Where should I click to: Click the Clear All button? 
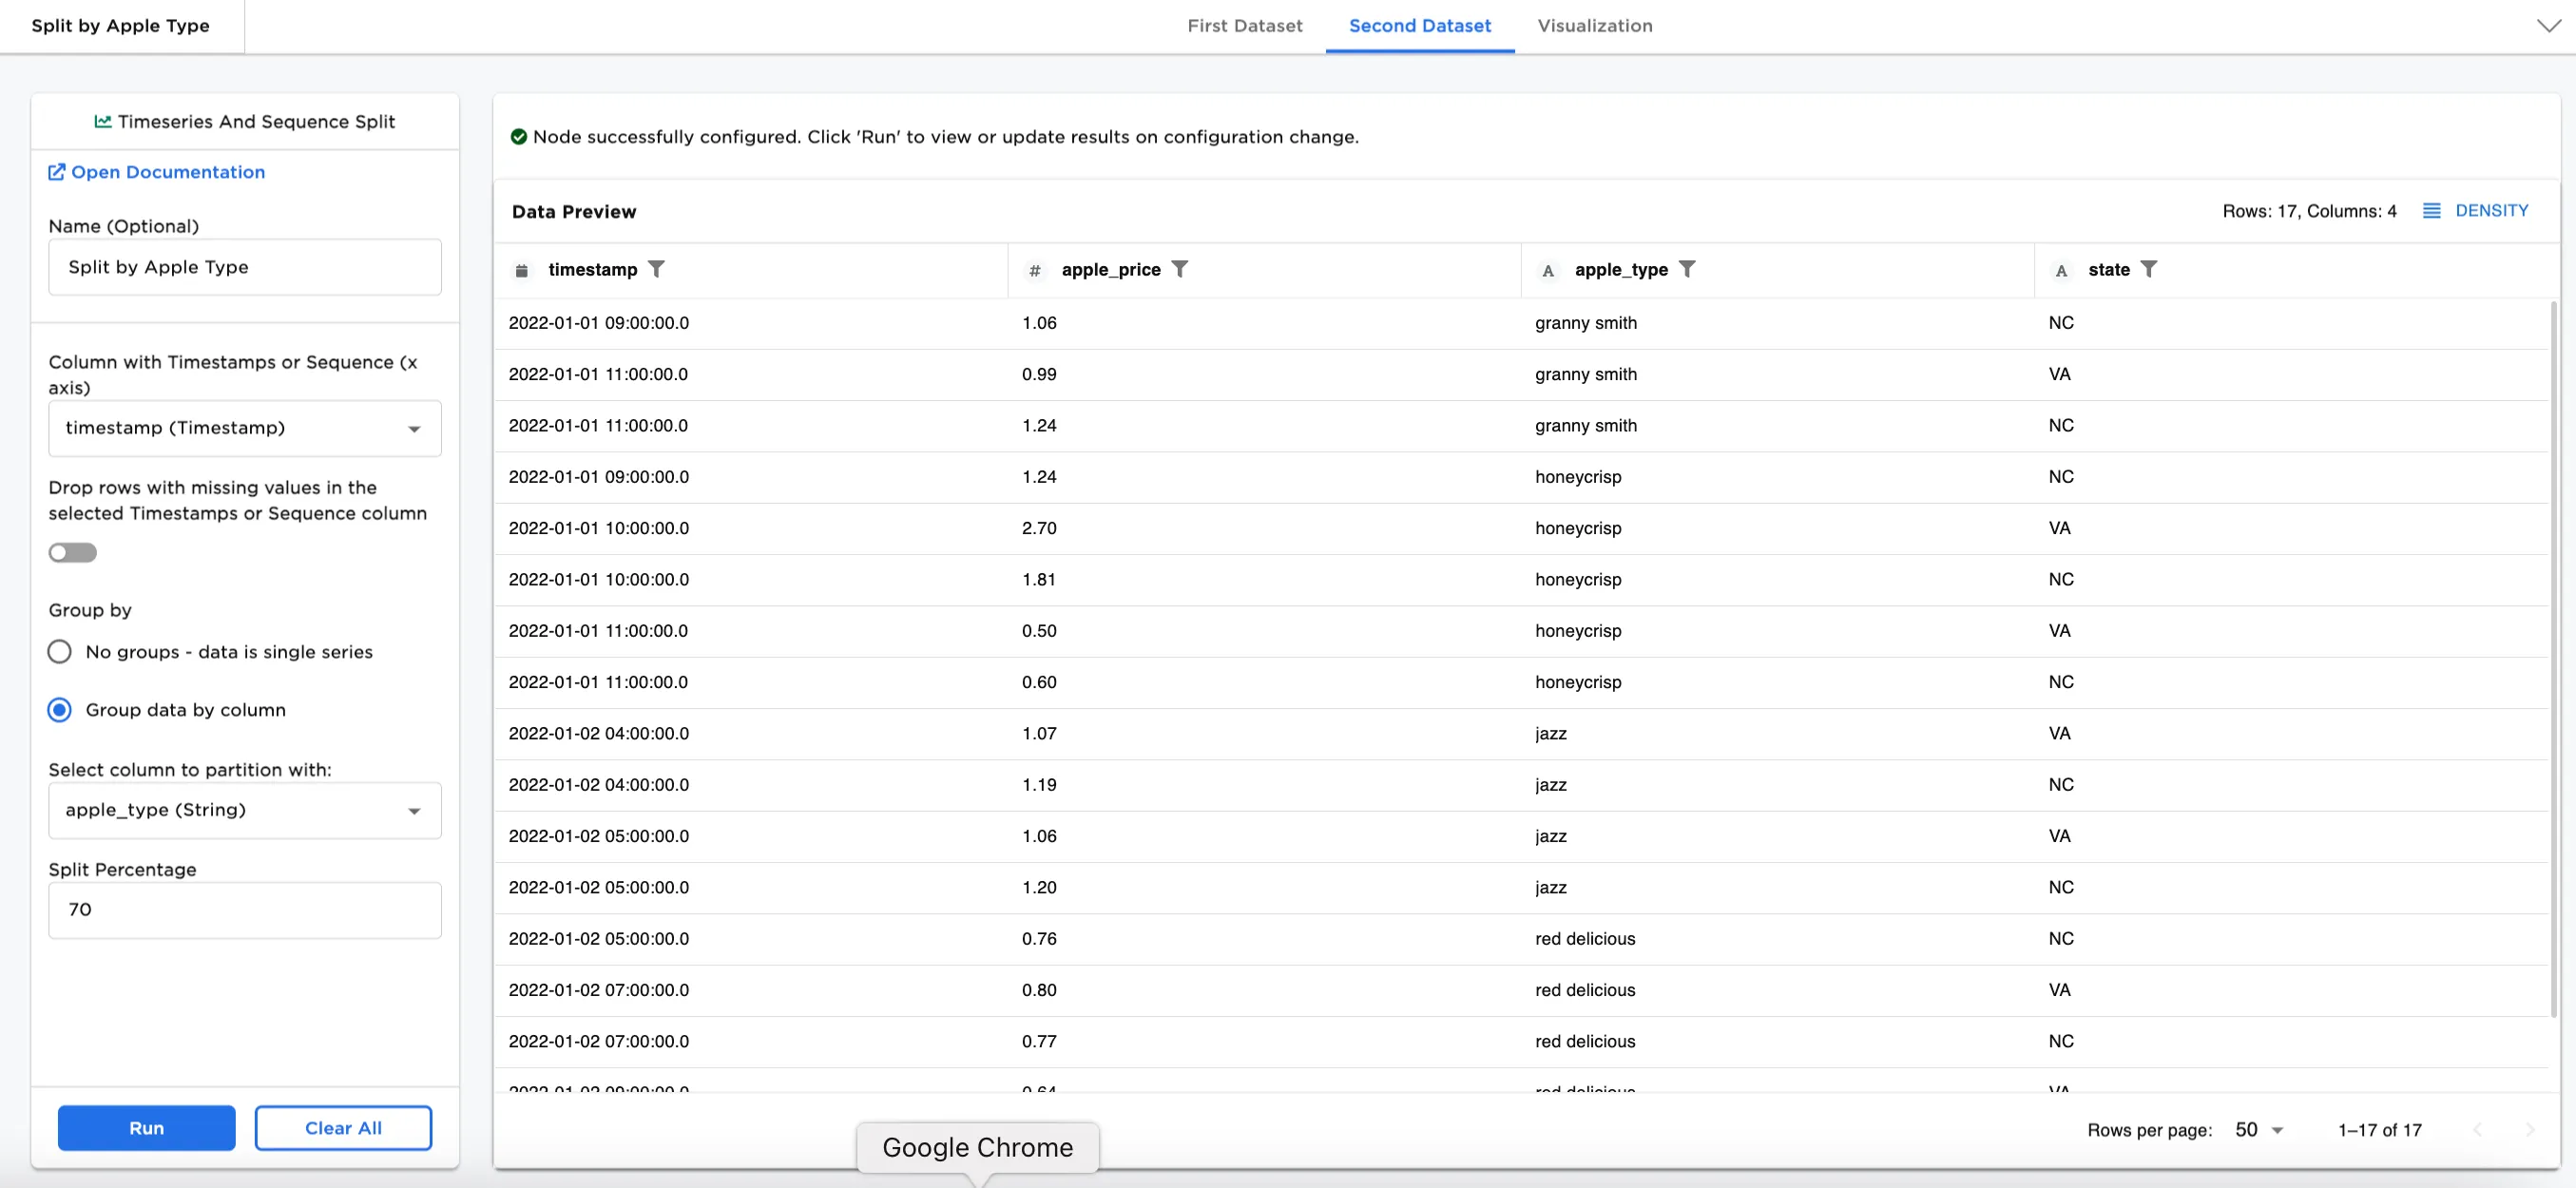click(x=343, y=1128)
